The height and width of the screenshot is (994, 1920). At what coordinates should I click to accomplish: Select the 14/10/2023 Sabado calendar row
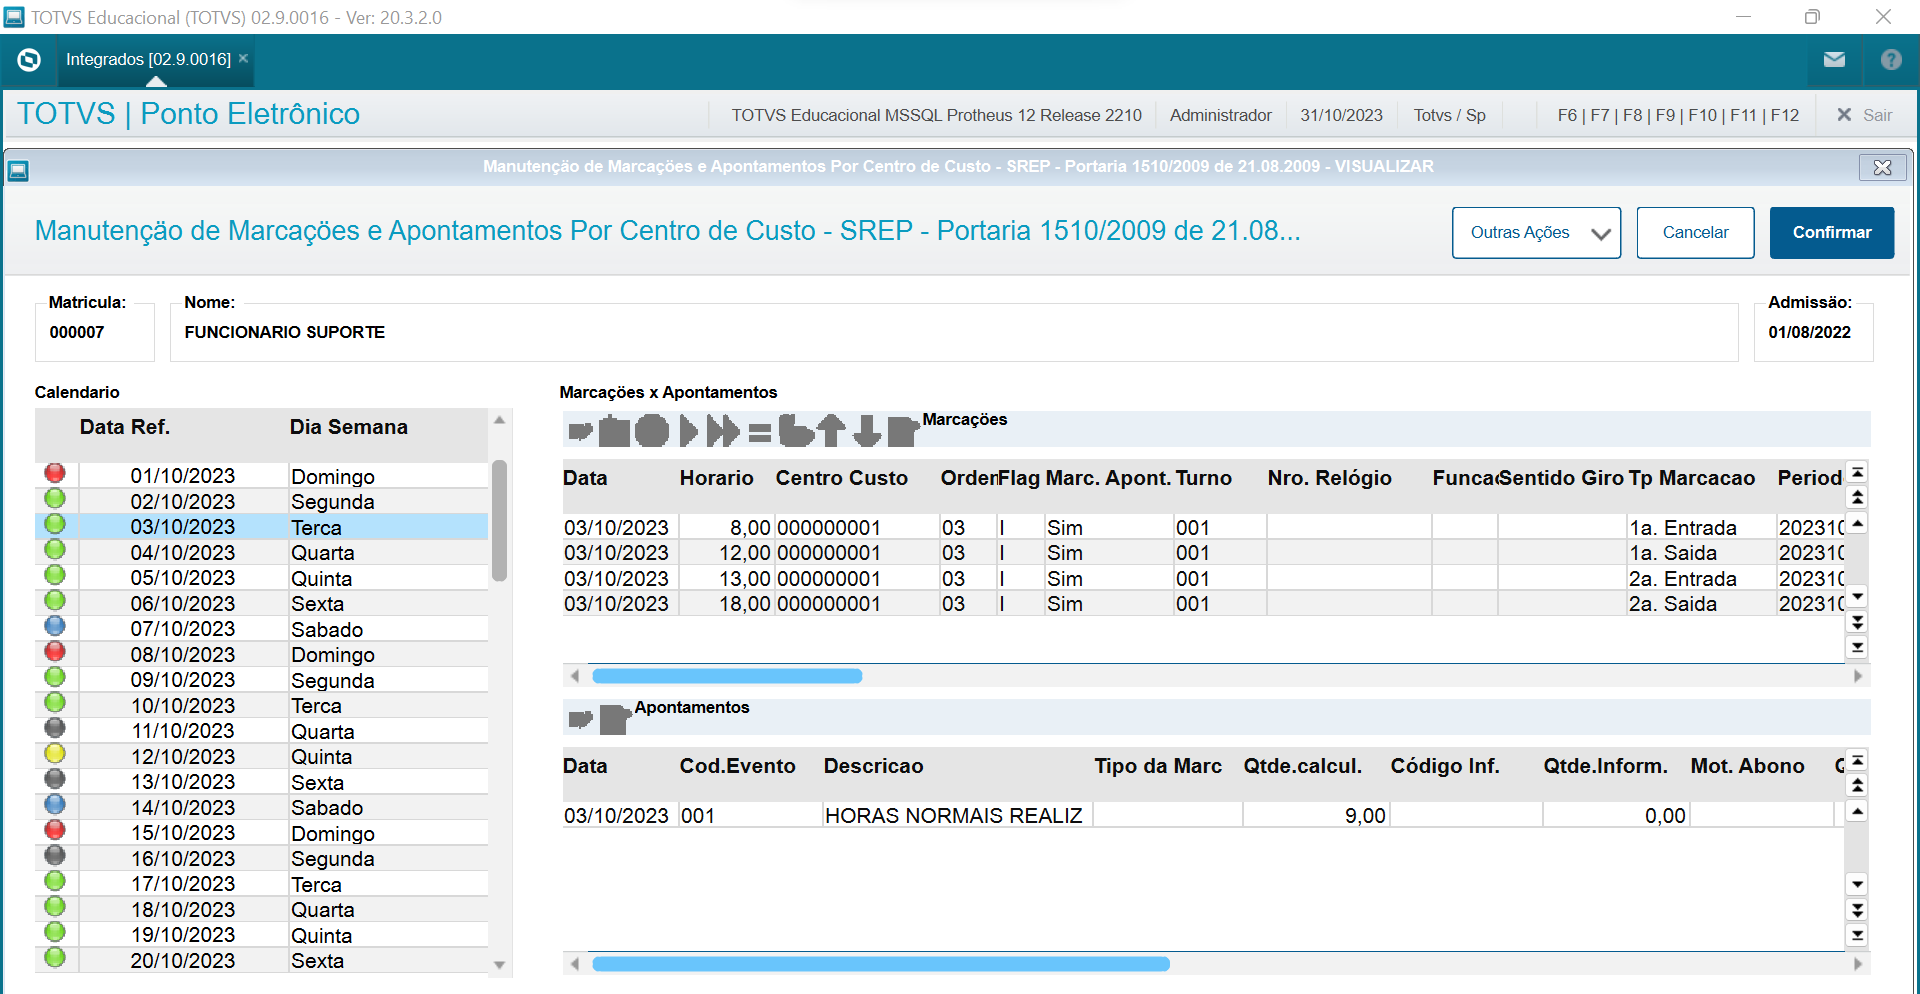point(262,808)
